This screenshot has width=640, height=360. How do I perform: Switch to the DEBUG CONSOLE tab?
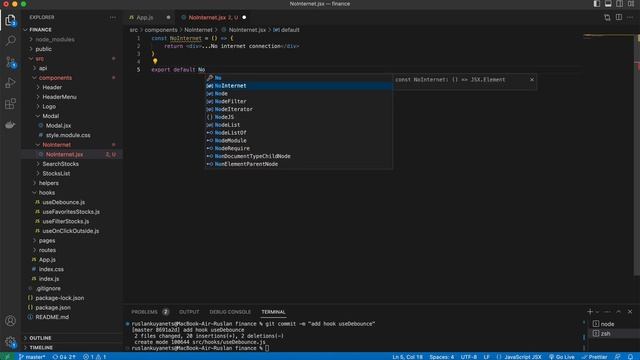[x=230, y=312]
